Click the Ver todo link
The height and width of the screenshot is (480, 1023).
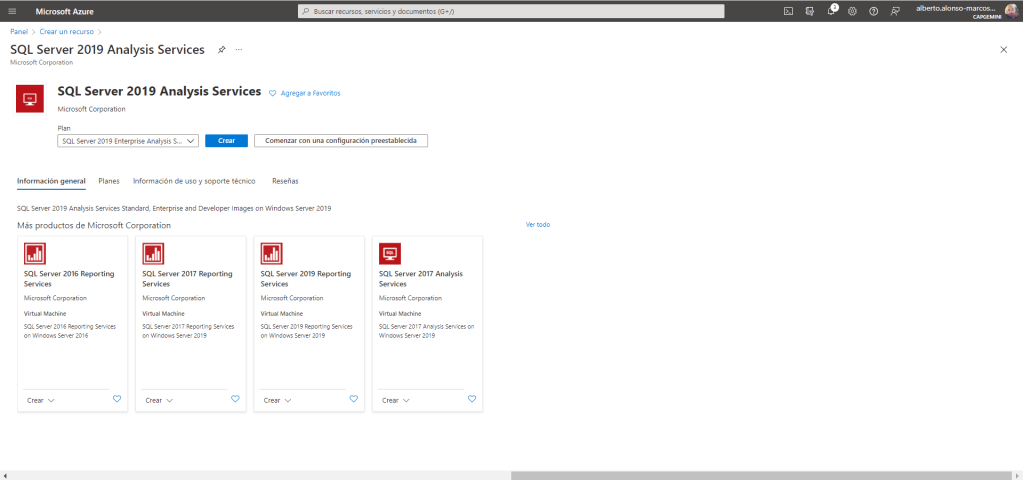(x=537, y=225)
